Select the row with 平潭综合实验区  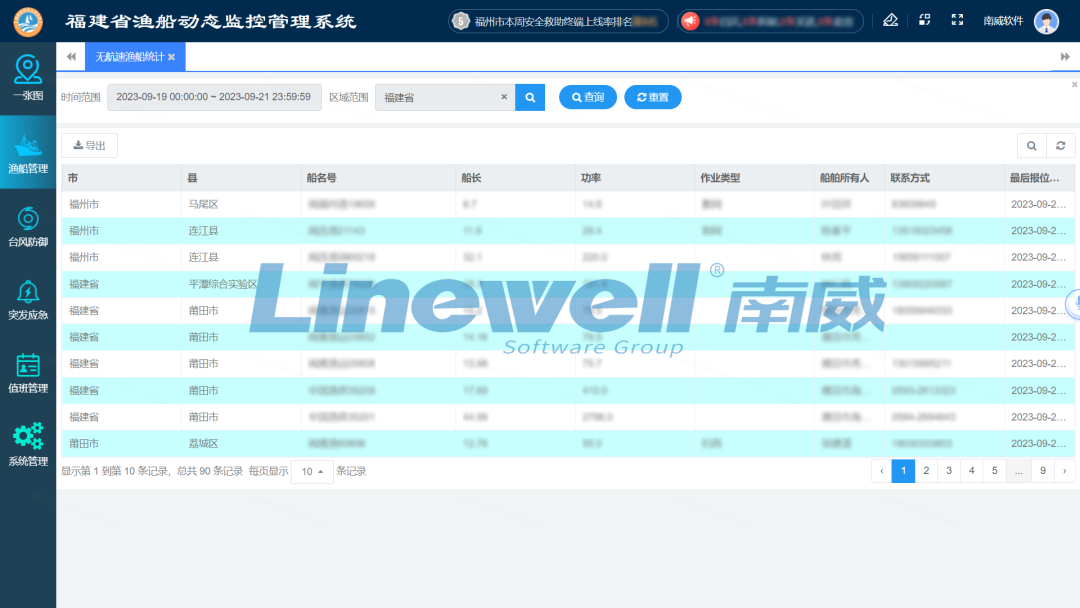568,284
